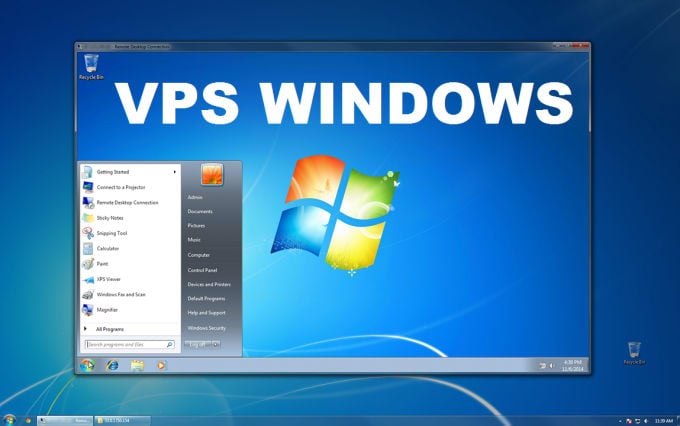Click the search magnifier in Start menu
The height and width of the screenshot is (426, 680).
tap(170, 344)
